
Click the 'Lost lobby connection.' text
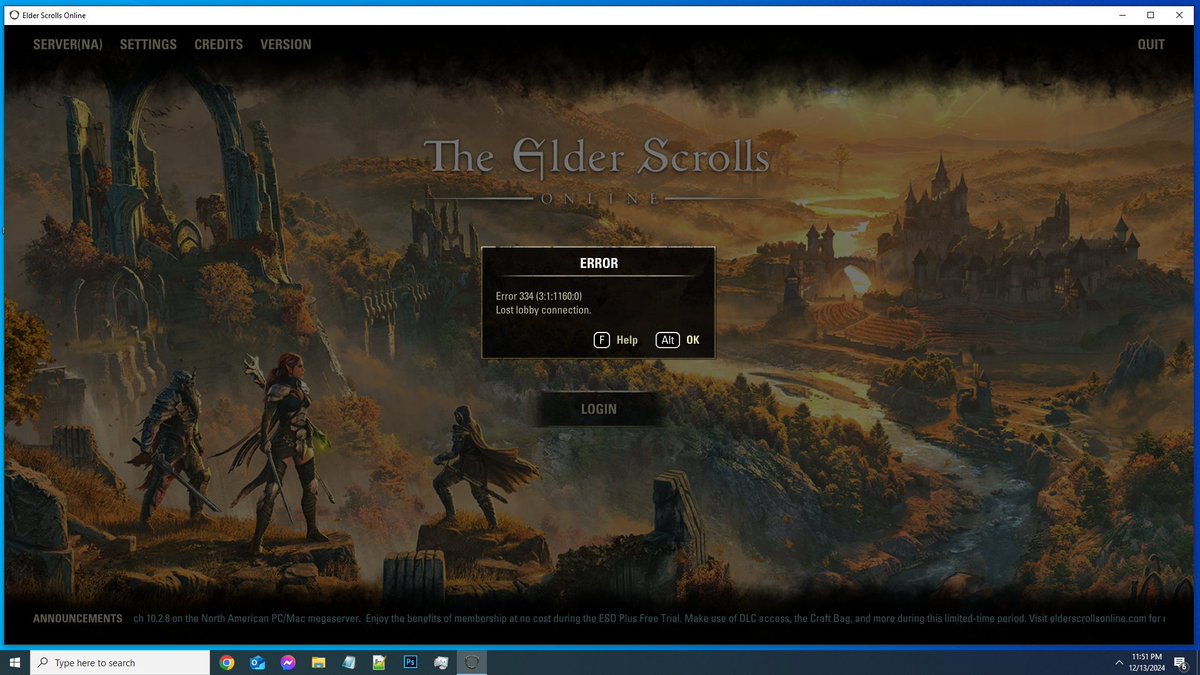[x=543, y=310]
